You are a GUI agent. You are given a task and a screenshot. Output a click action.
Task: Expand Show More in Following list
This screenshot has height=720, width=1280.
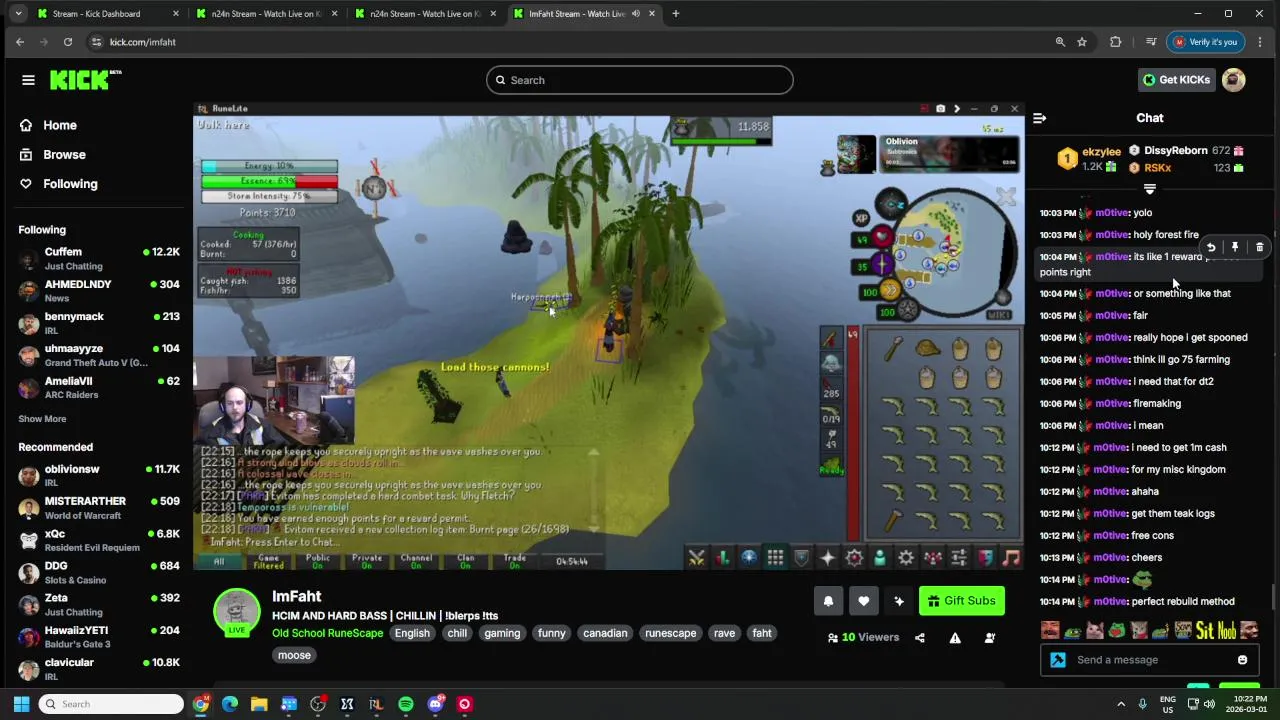[x=42, y=419]
